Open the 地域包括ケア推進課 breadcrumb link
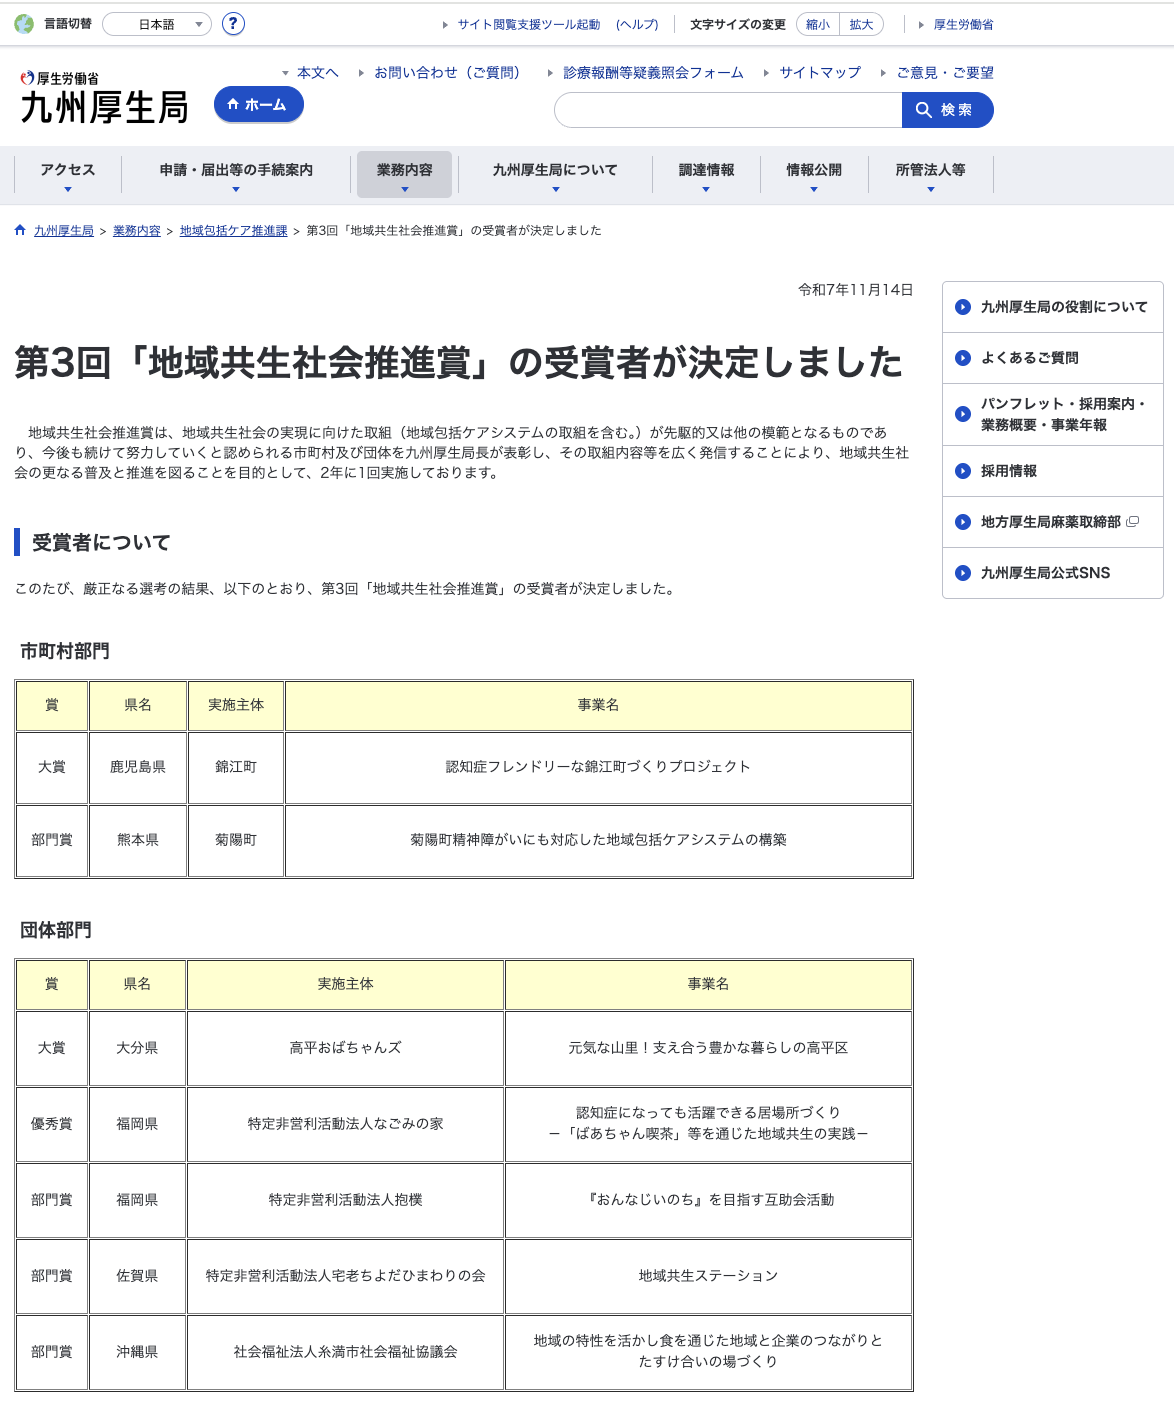Screen dimensions: 1174x1410 (234, 229)
